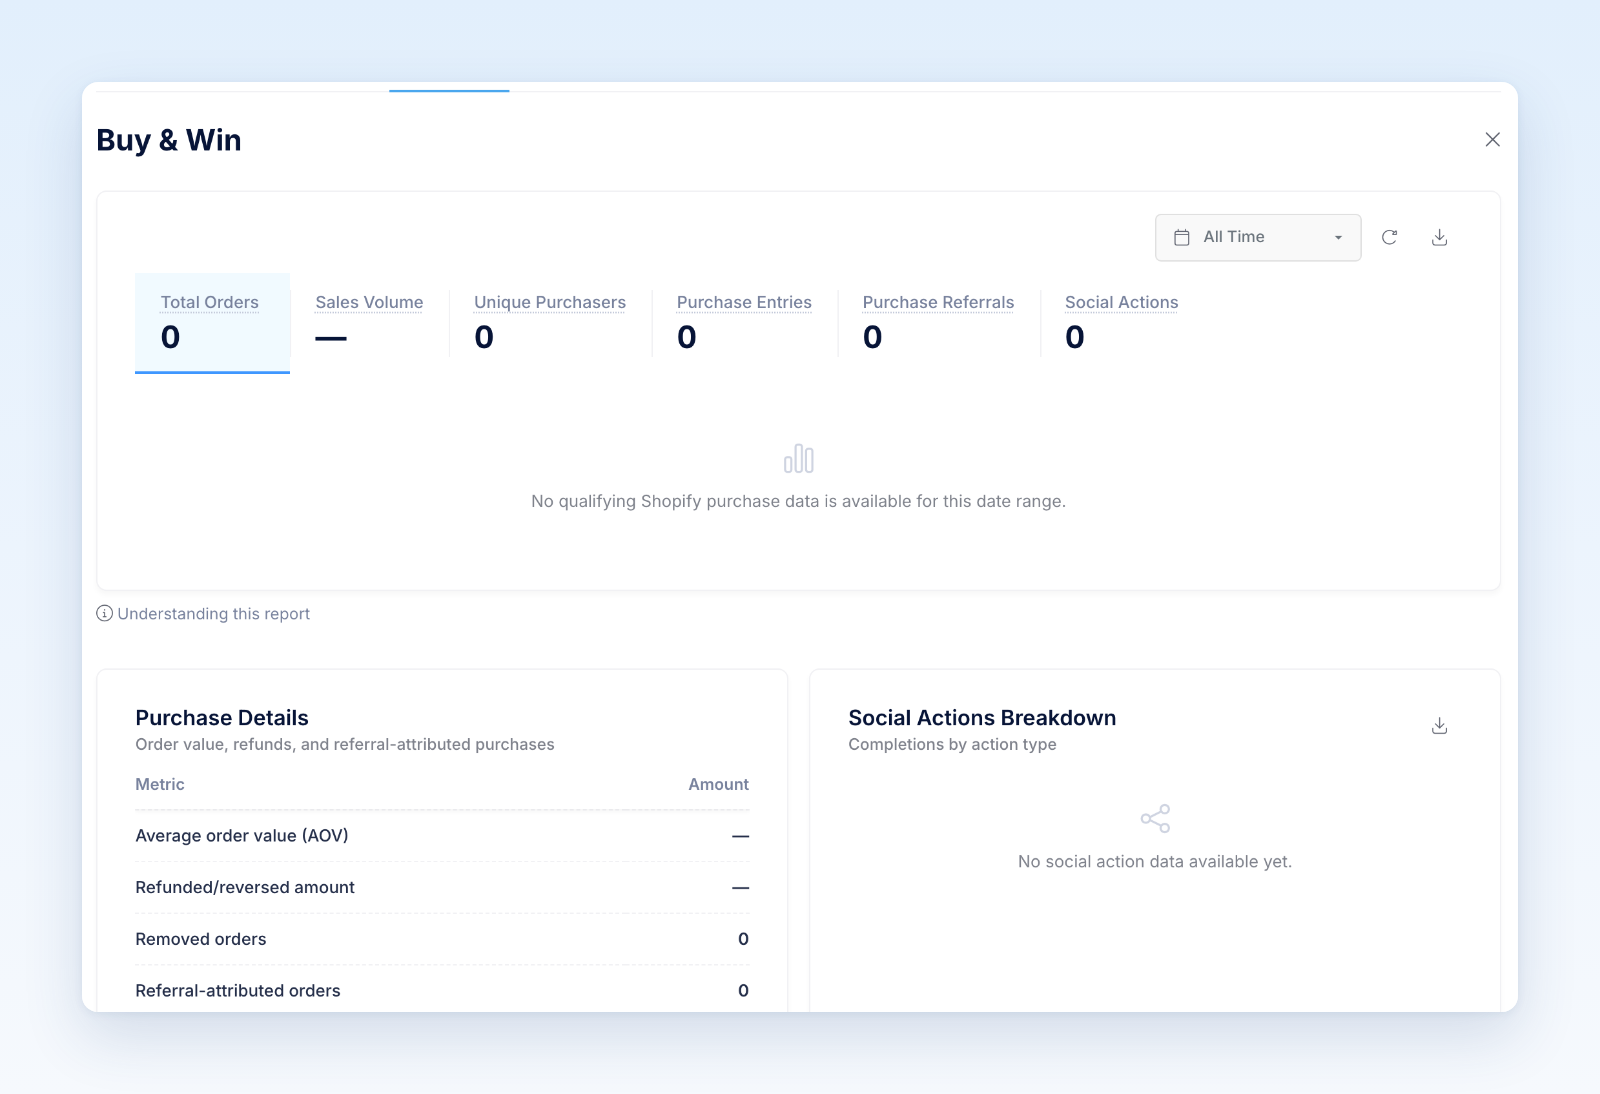Close the Buy & Win panel
Image resolution: width=1600 pixels, height=1094 pixels.
click(1492, 140)
